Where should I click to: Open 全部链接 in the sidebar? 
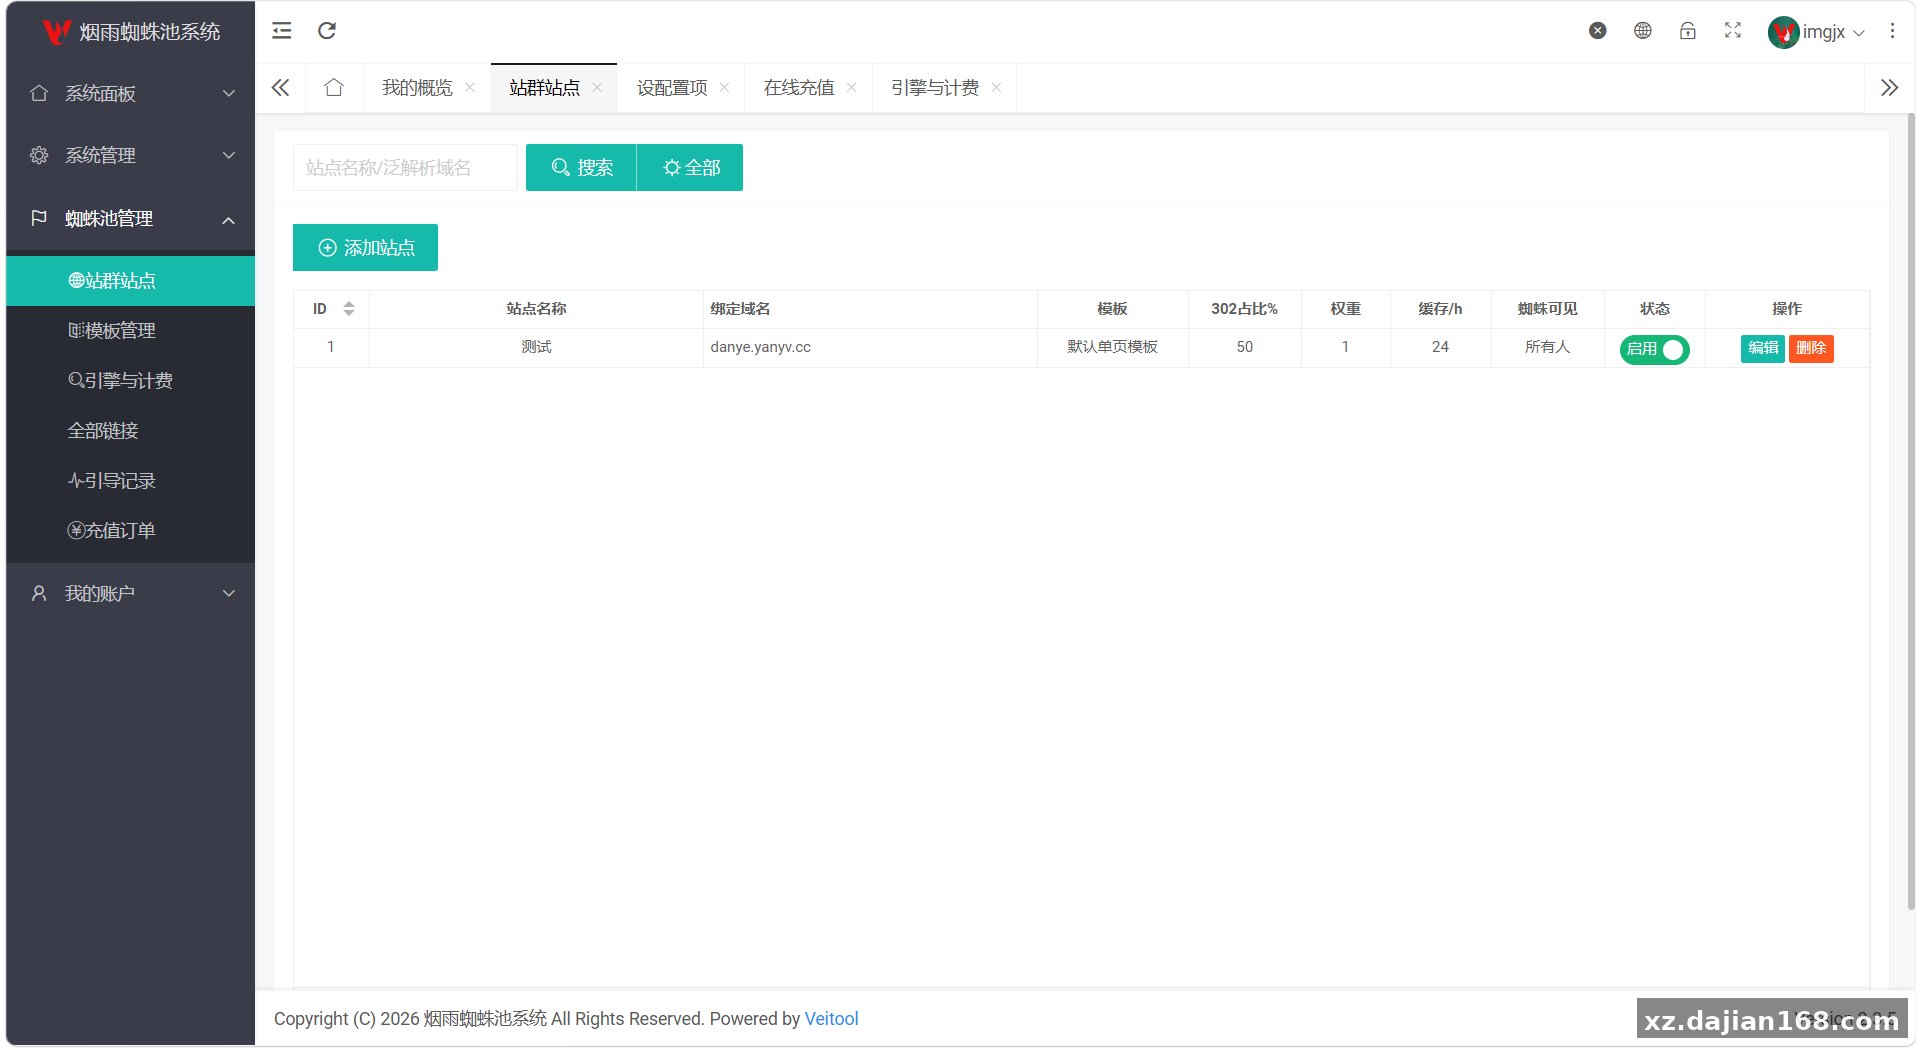(x=130, y=431)
